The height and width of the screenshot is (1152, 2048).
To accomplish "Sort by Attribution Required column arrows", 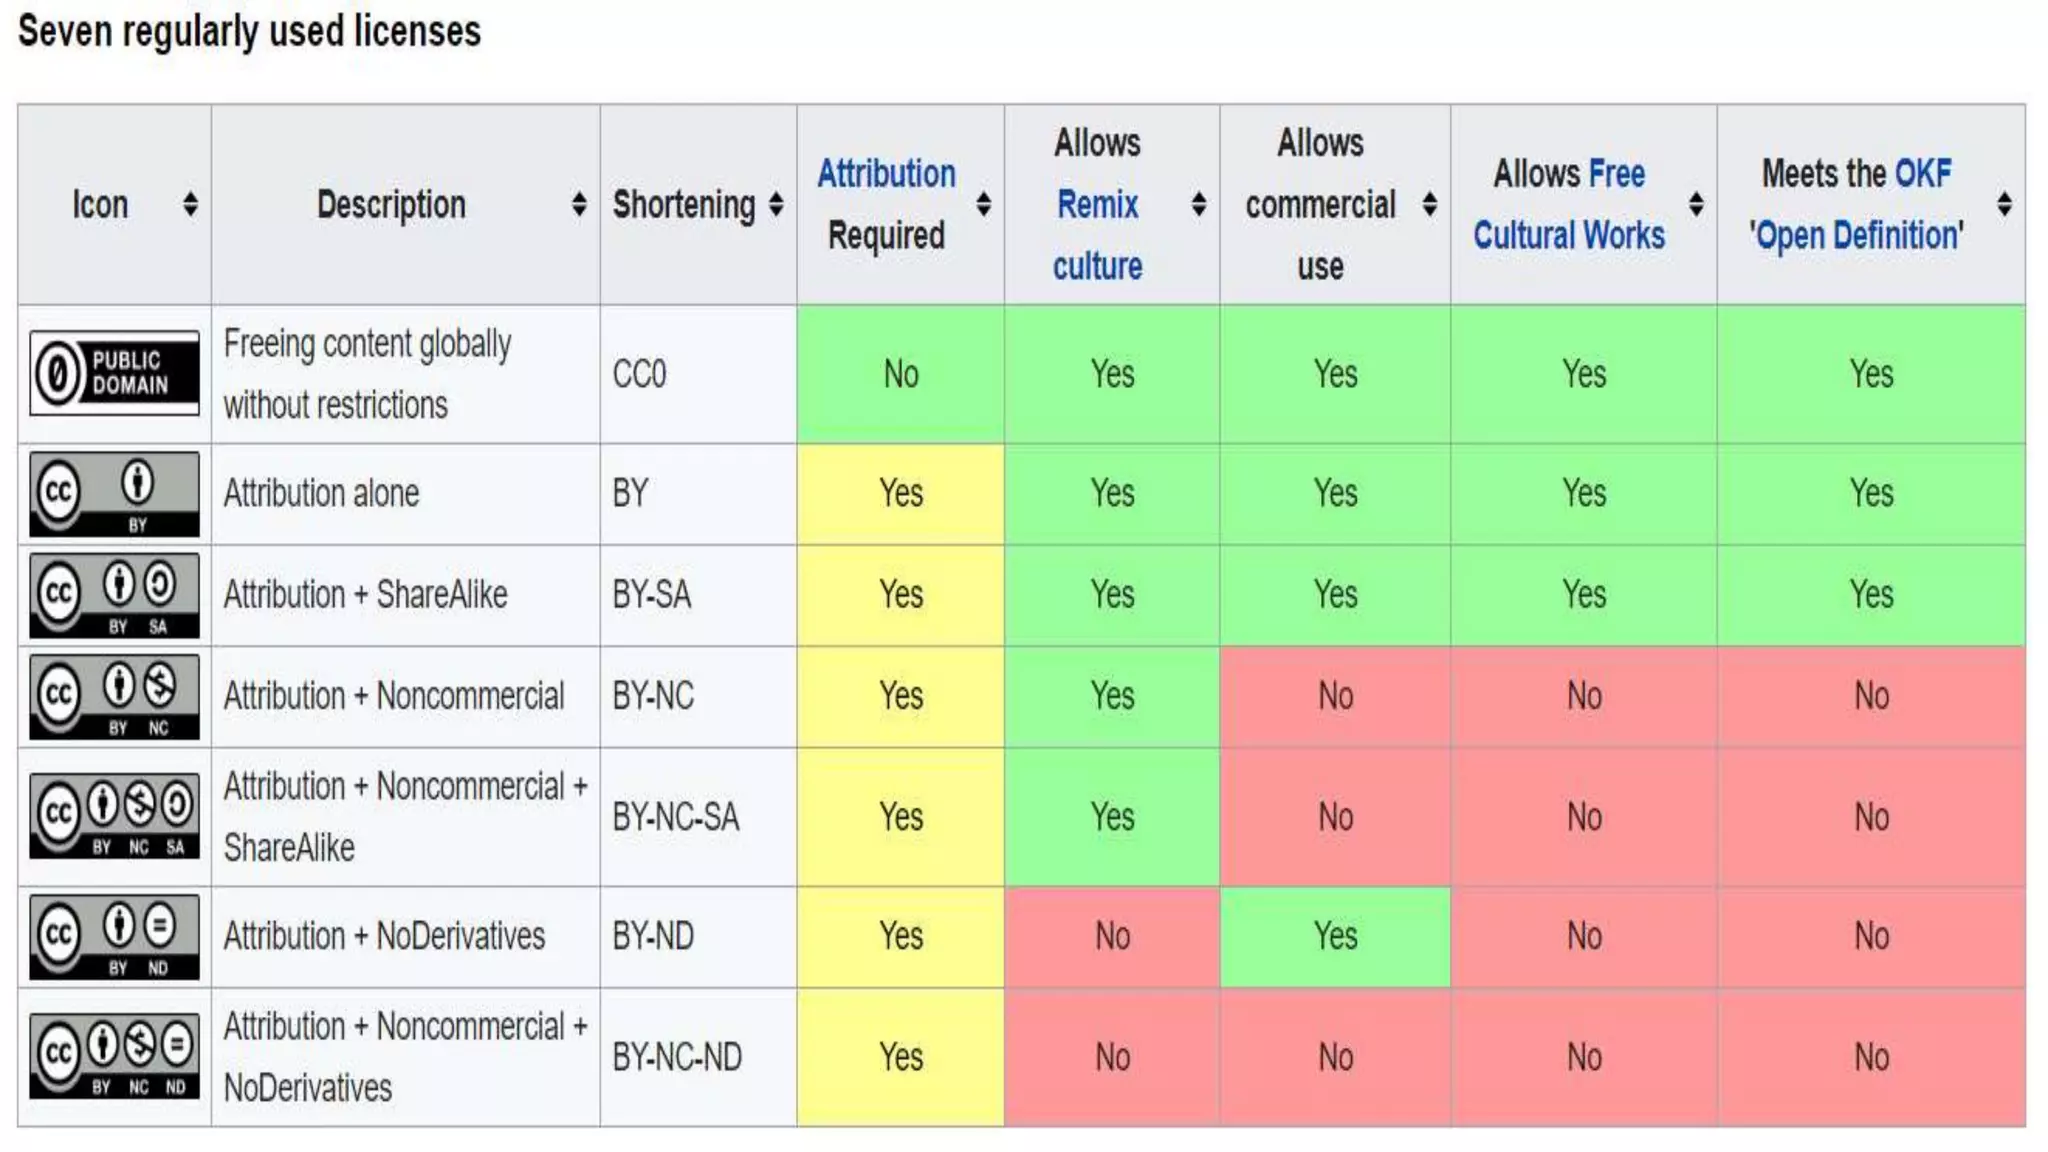I will 984,205.
